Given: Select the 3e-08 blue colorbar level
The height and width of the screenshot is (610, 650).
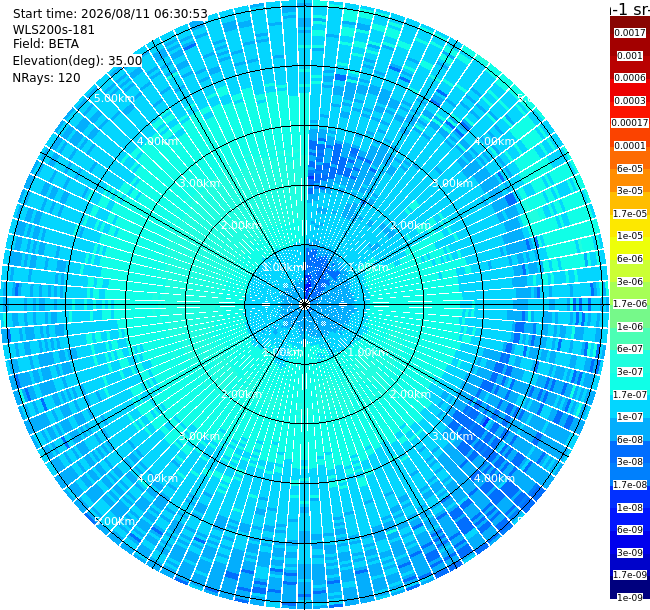Looking at the screenshot, I should [630, 462].
